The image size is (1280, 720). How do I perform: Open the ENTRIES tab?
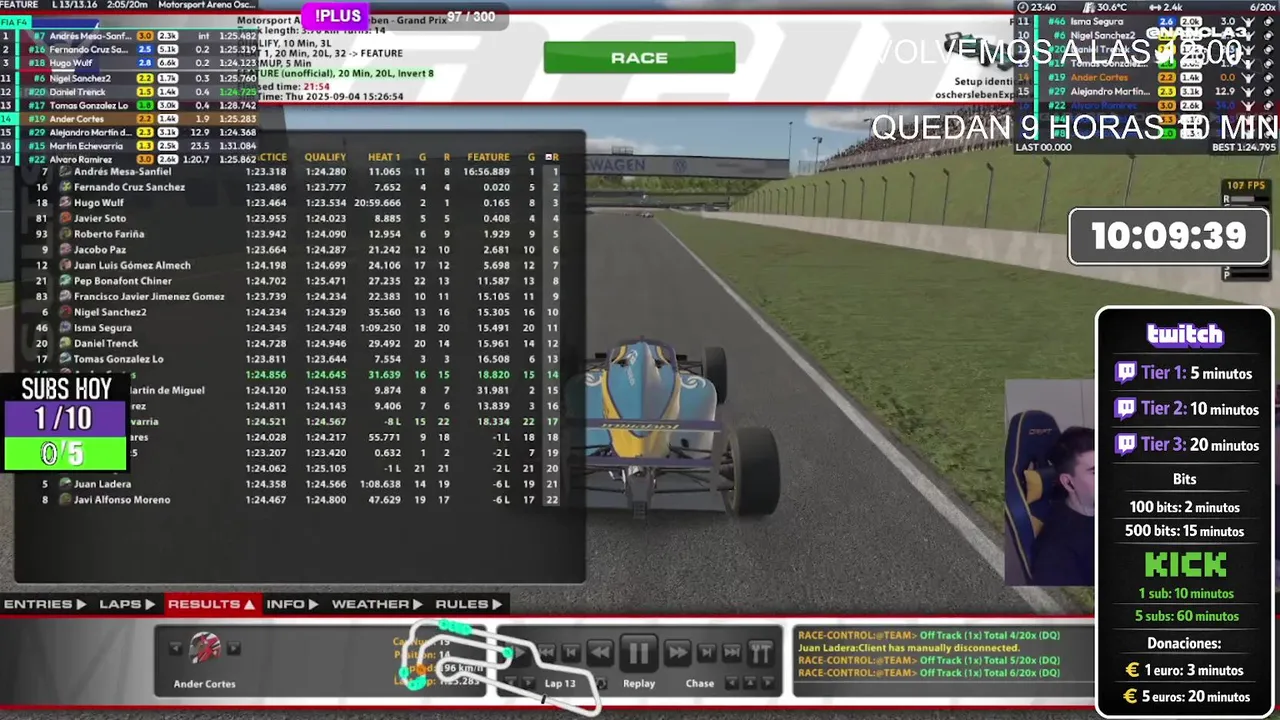[x=44, y=604]
